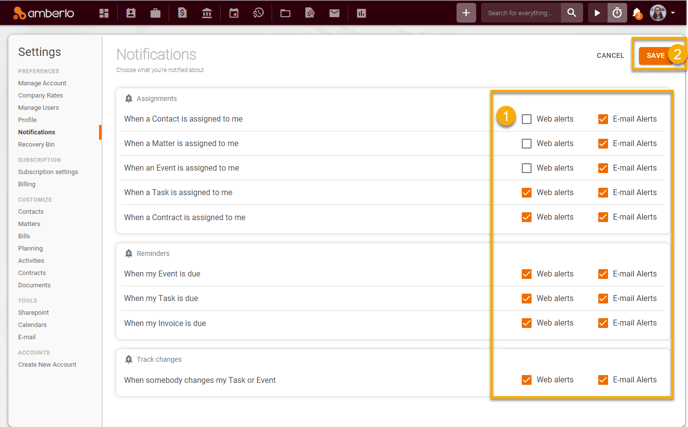
Task: Uncheck Web alerts for Event is due
Action: [527, 274]
